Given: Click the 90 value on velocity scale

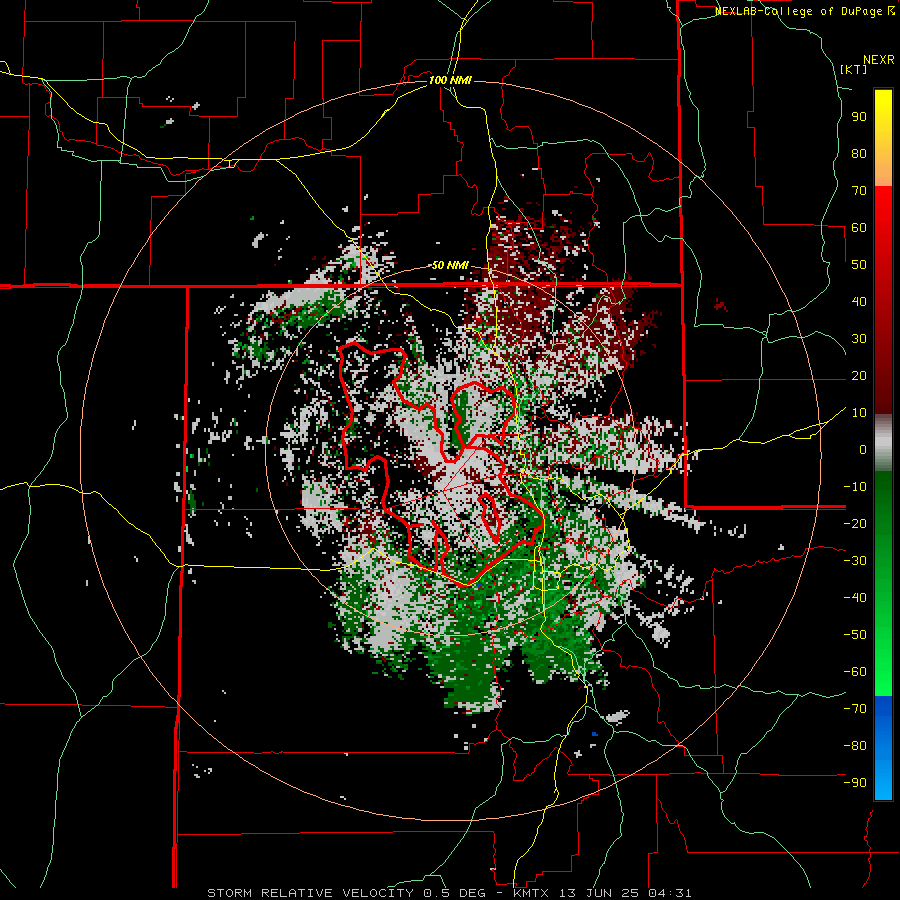Looking at the screenshot, I should 859,117.
